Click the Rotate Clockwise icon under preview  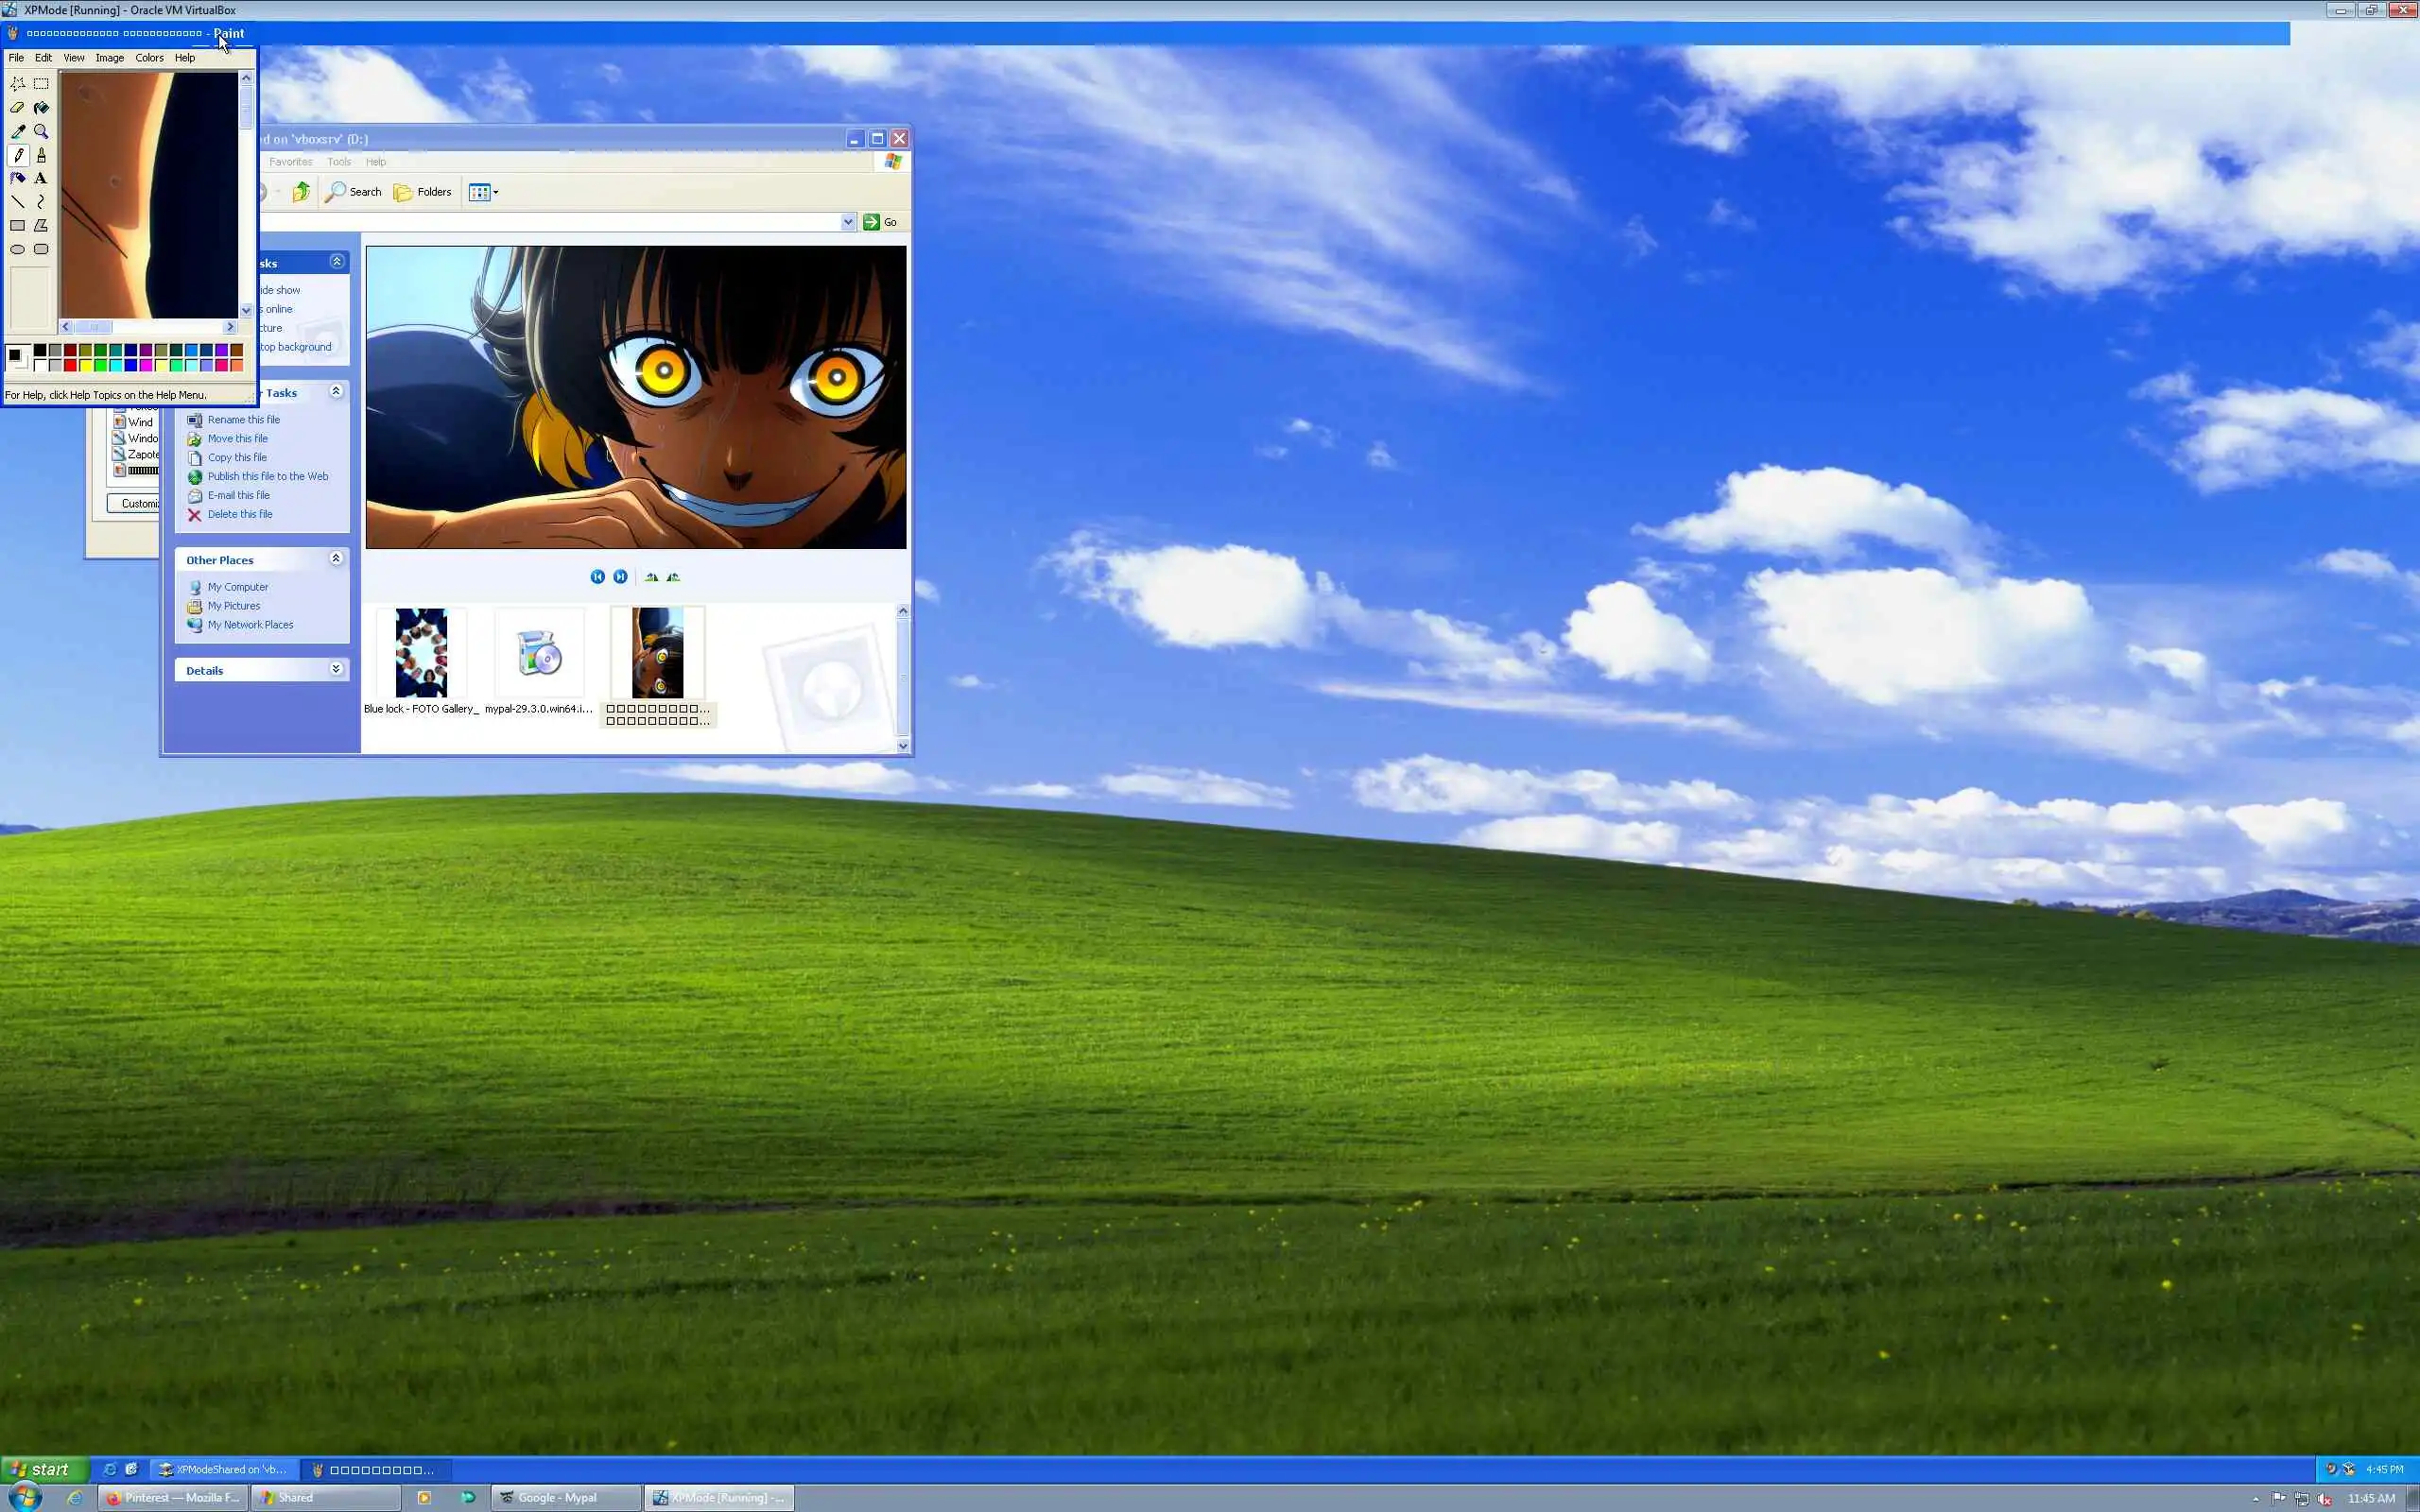point(651,577)
